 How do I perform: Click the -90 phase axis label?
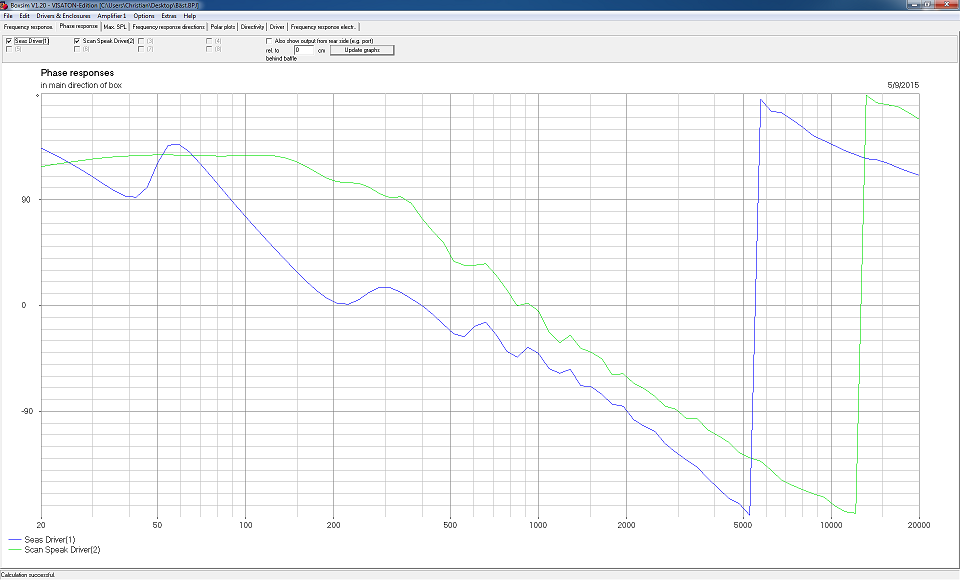(26, 412)
